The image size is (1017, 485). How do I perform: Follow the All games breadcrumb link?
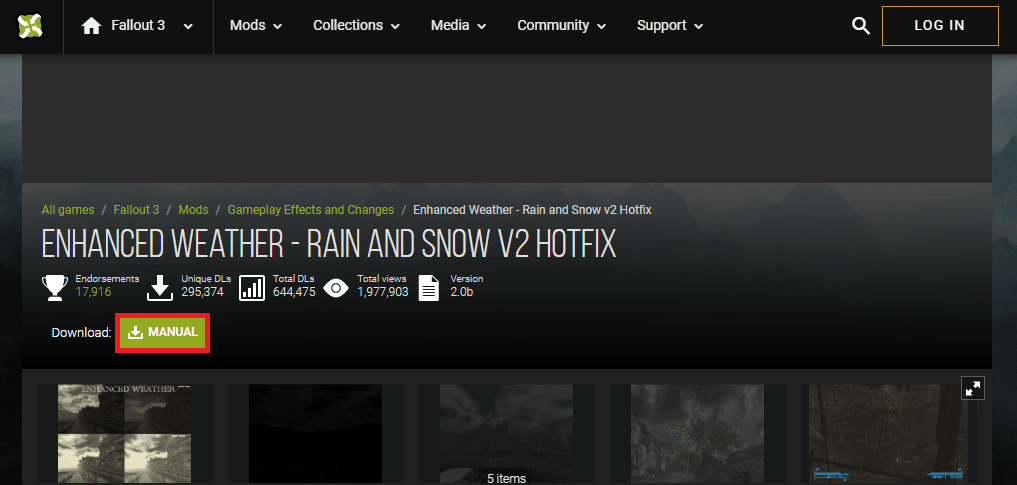tap(68, 210)
